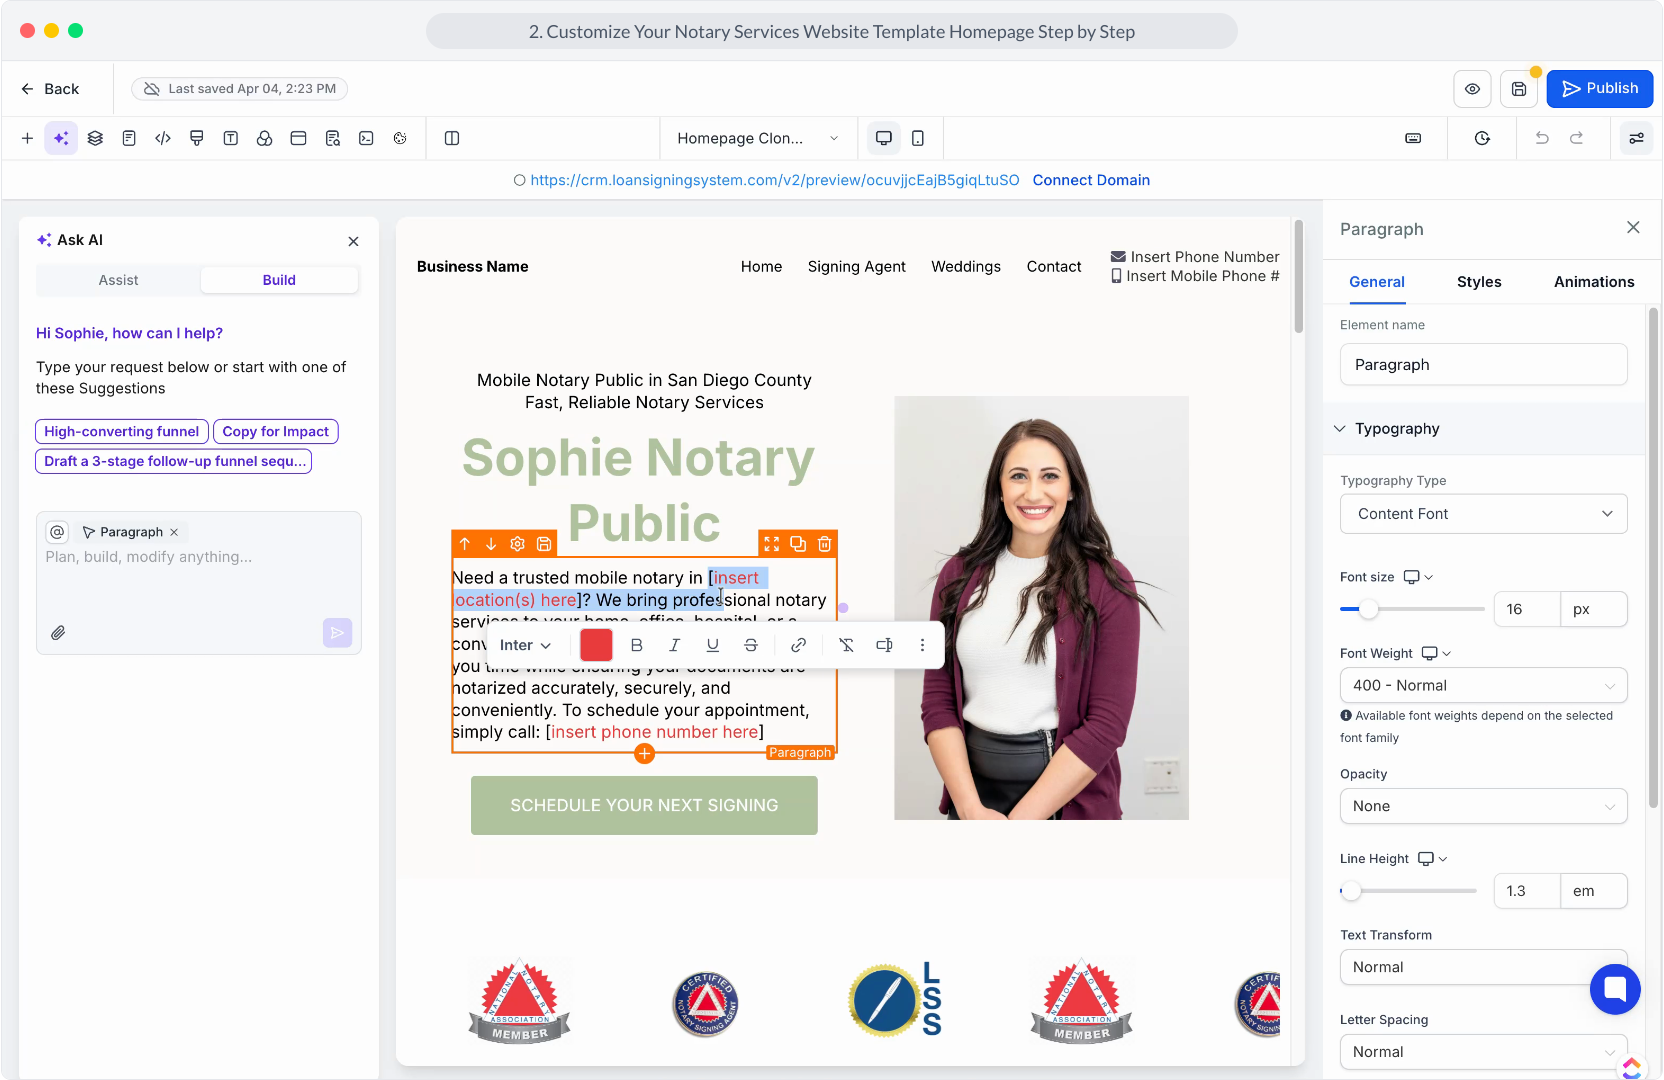1664x1080 pixels.
Task: Switch to the Animations tab
Action: coord(1594,282)
